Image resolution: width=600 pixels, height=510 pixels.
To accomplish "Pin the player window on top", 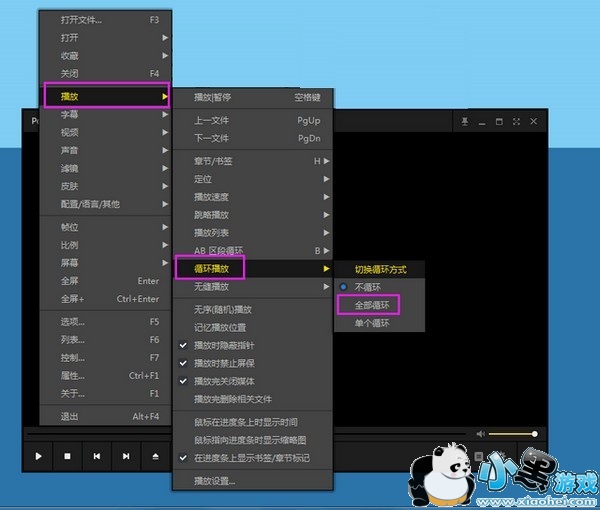I will point(464,121).
